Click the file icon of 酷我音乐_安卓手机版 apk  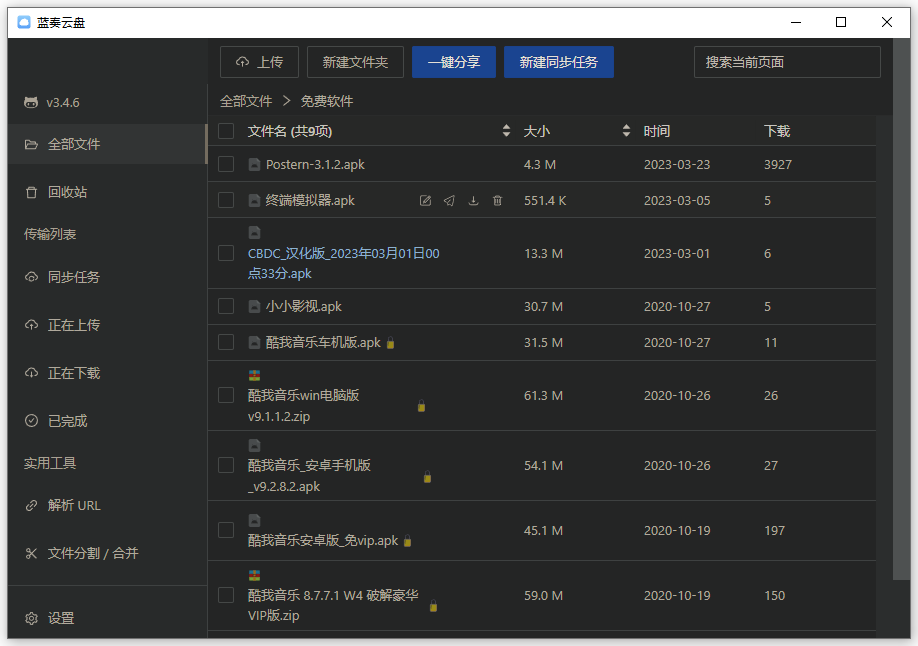tap(254, 446)
